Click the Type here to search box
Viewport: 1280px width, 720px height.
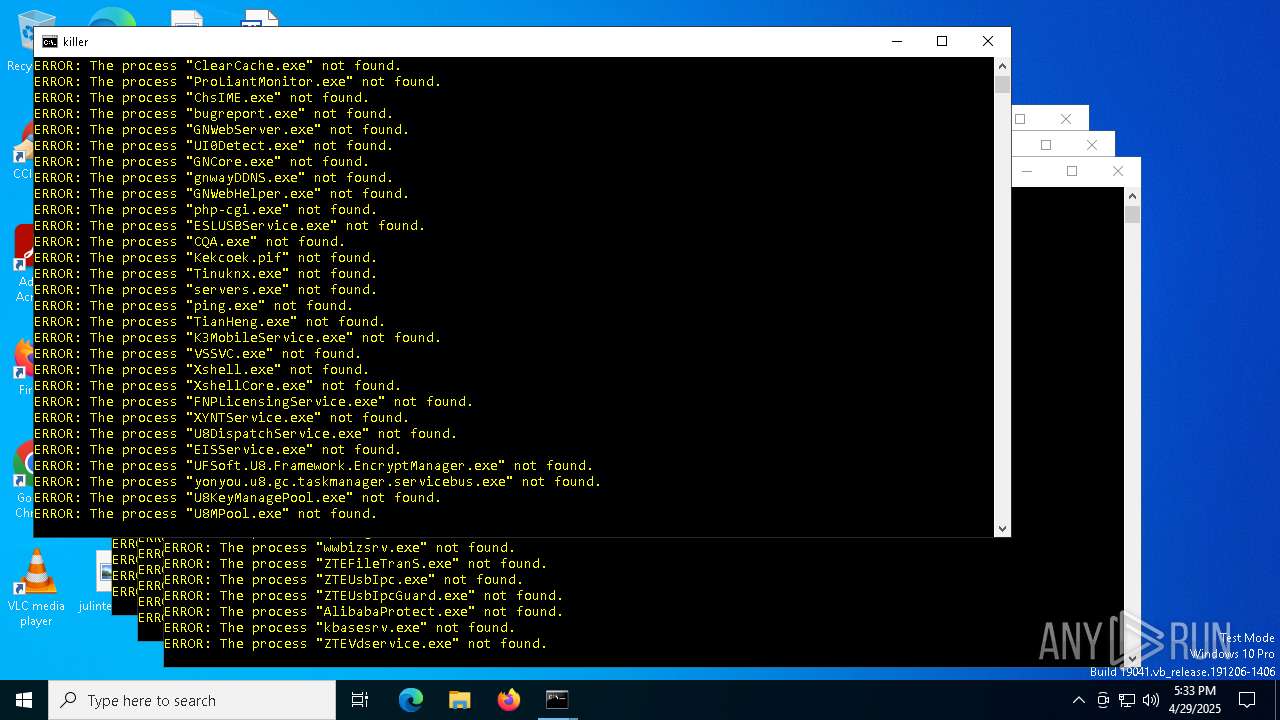(x=192, y=700)
